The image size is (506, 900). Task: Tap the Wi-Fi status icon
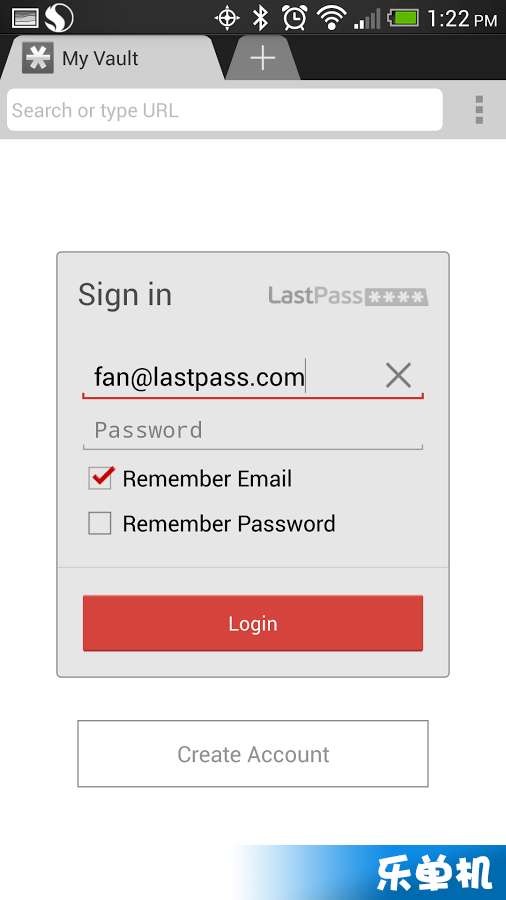tap(331, 18)
